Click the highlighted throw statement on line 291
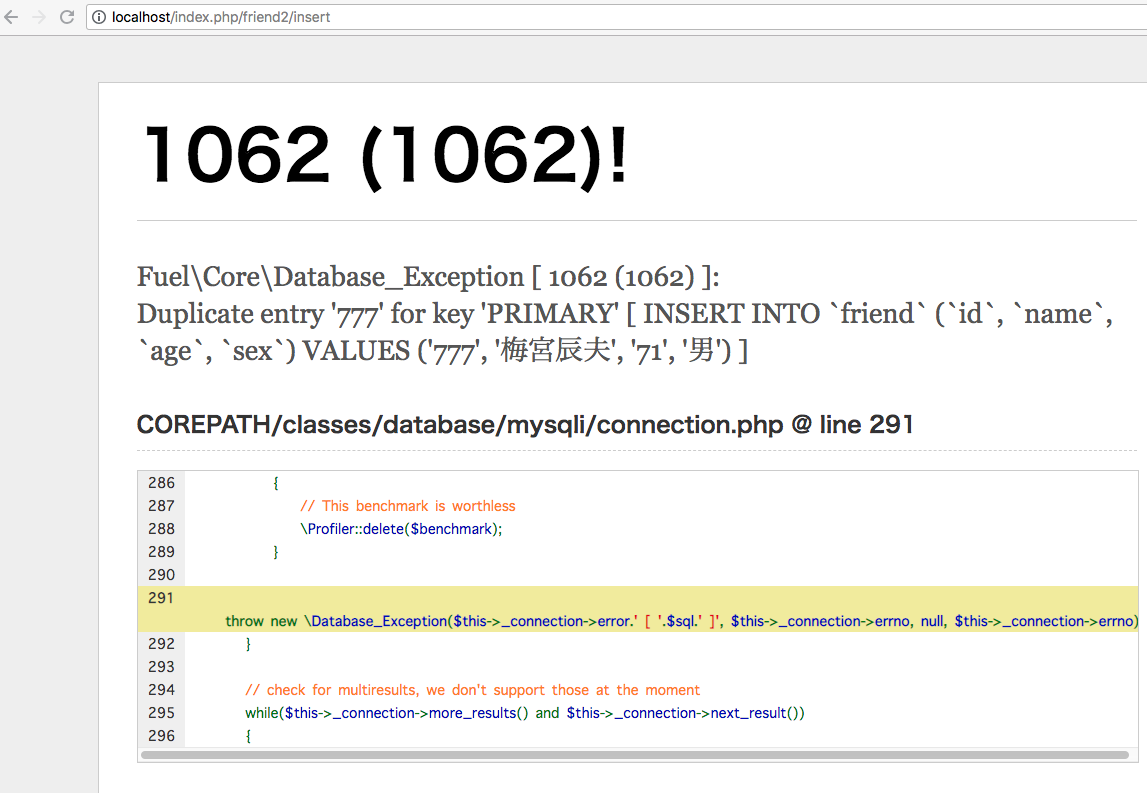This screenshot has height=793, width=1147. [x=500, y=620]
